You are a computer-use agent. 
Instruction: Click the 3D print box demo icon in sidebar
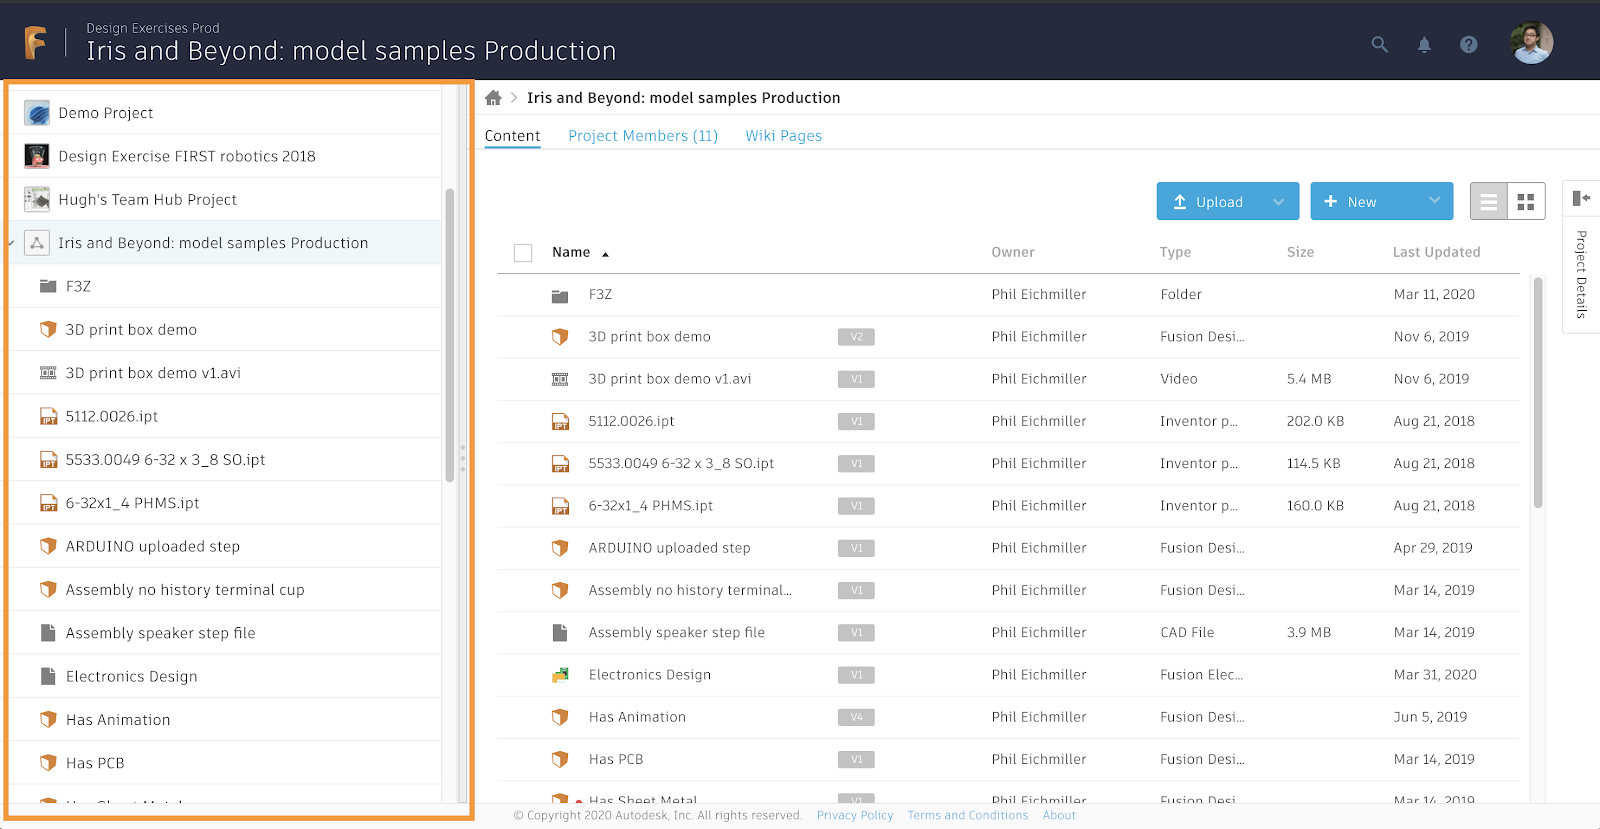point(48,329)
